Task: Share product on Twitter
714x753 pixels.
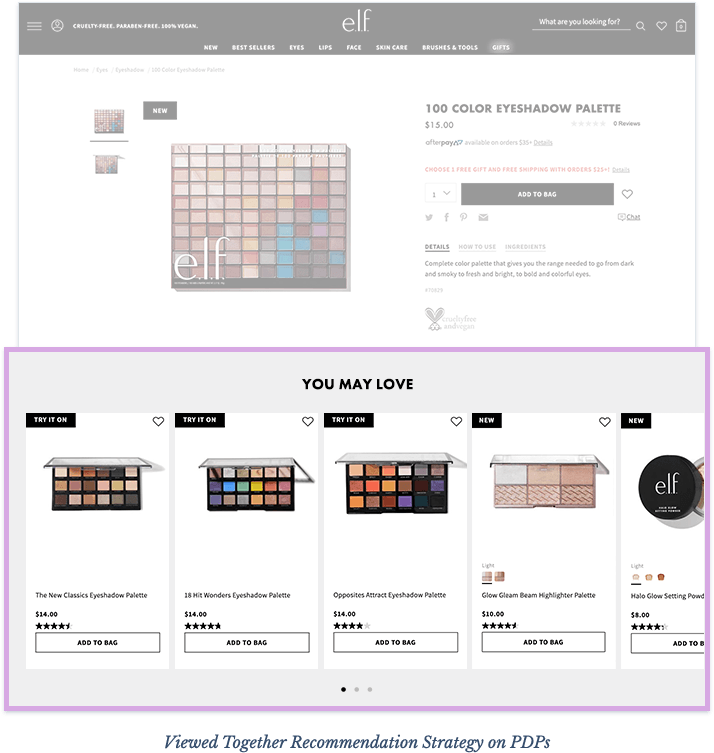Action: 429,218
